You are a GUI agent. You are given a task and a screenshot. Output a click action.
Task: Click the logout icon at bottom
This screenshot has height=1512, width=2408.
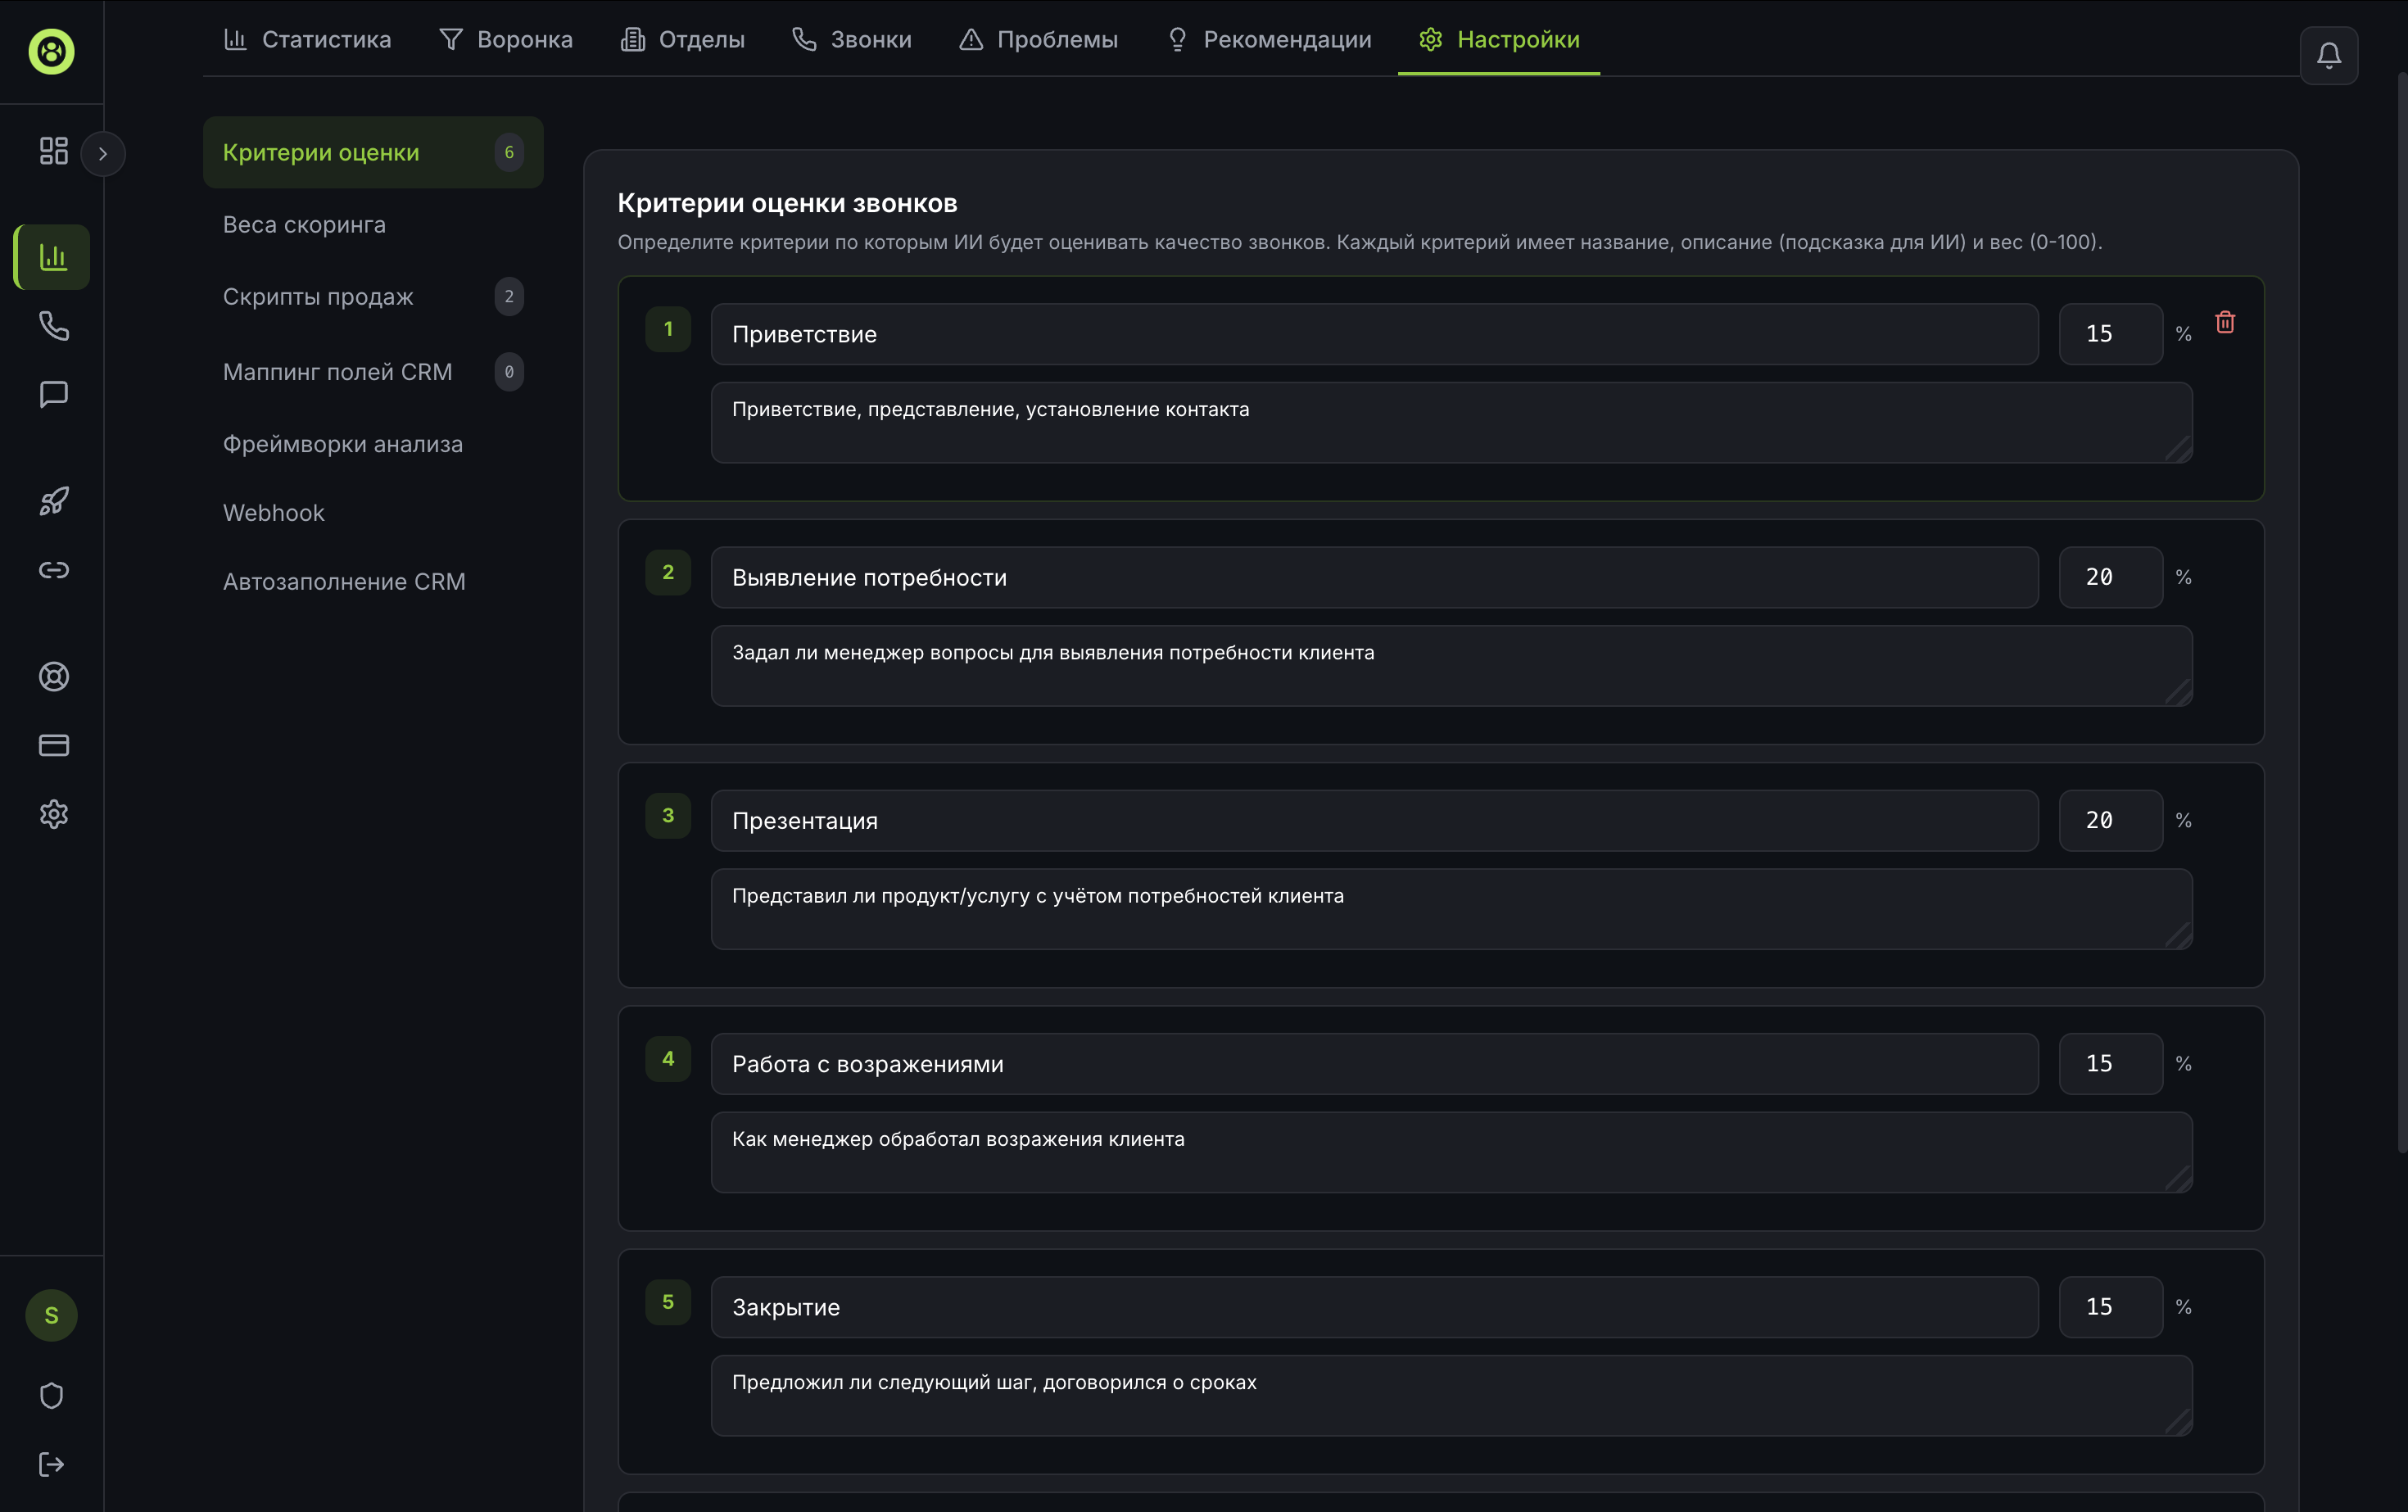(51, 1464)
